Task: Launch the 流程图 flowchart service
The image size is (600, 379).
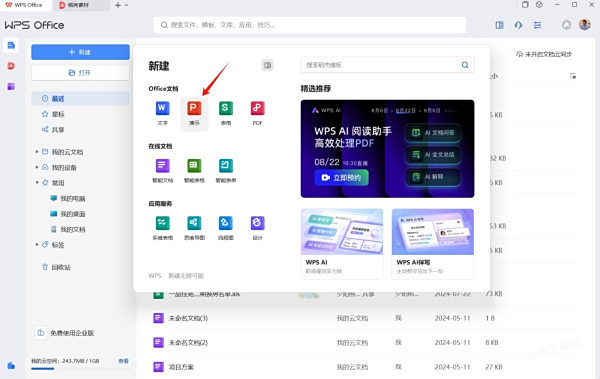Action: (x=226, y=228)
